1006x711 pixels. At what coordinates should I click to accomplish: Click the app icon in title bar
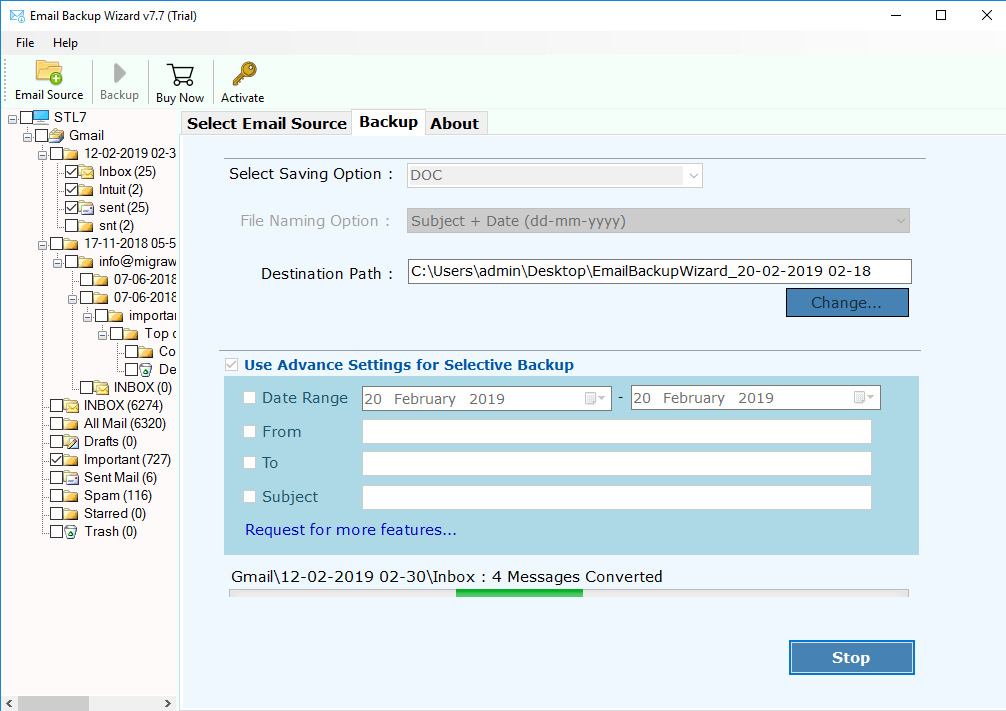coord(17,15)
